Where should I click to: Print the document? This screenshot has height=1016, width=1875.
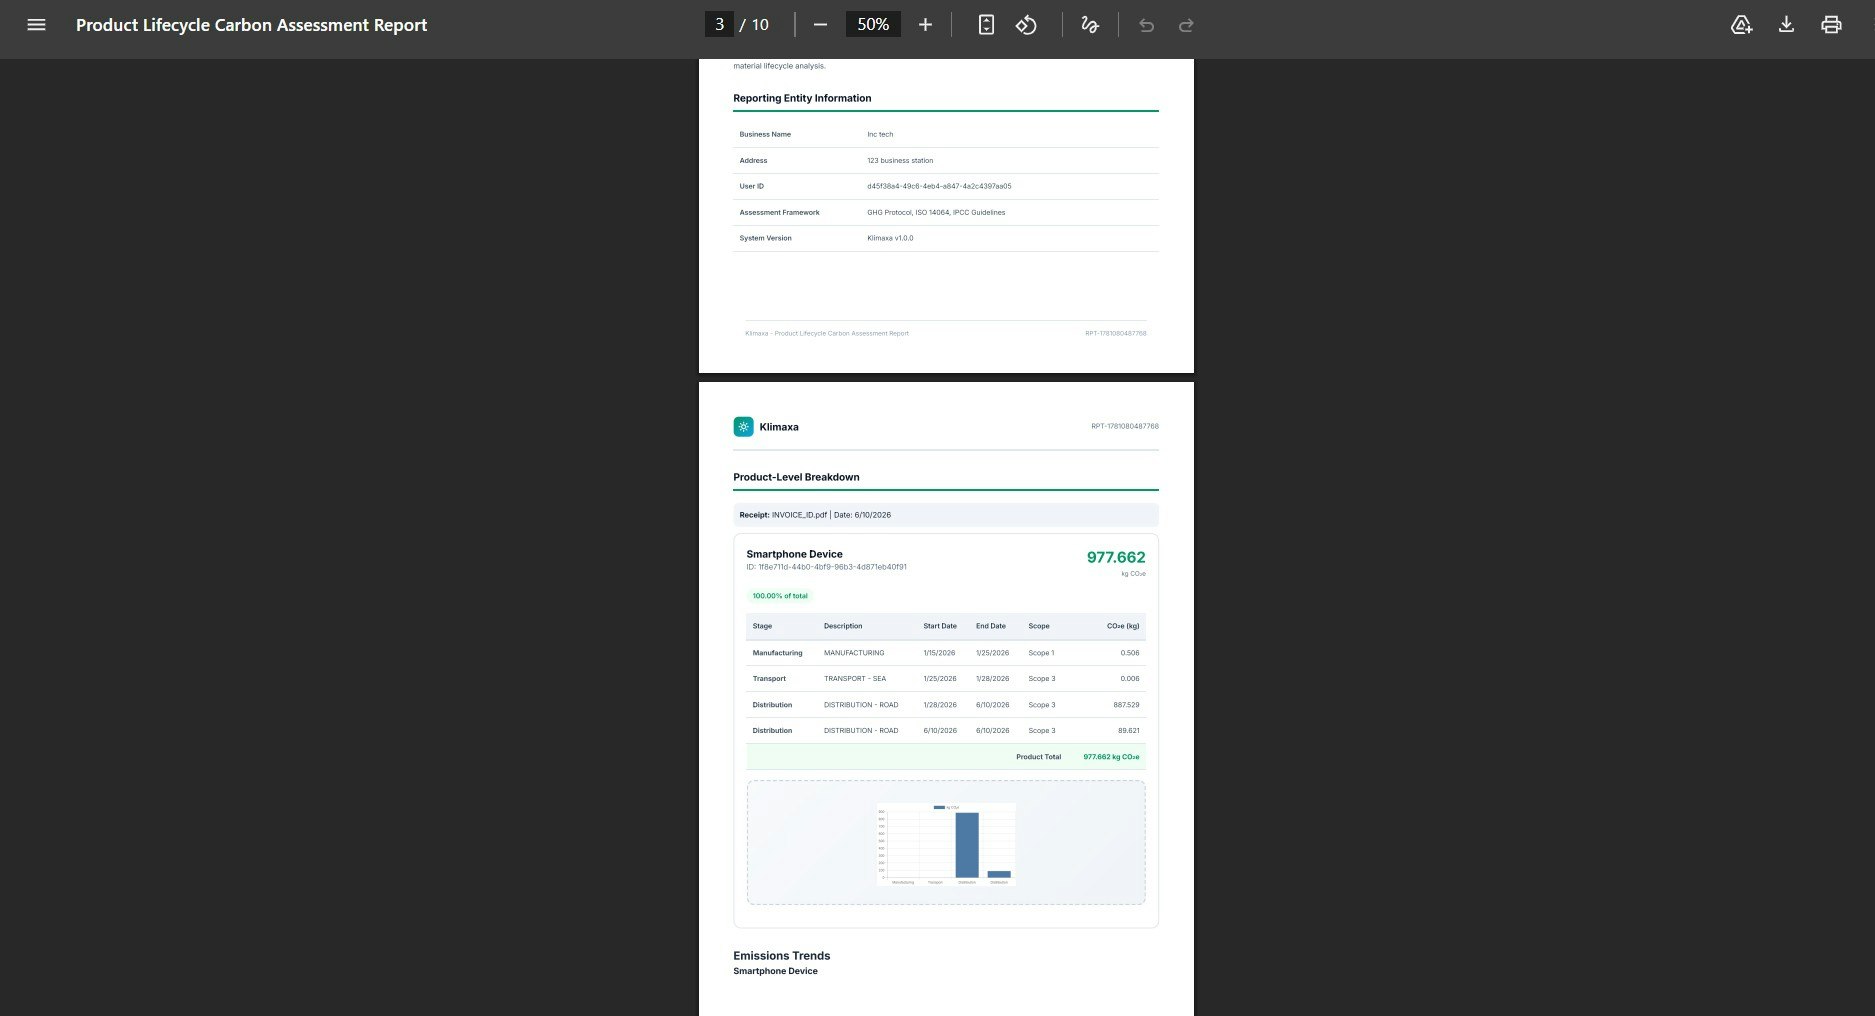click(x=1831, y=25)
